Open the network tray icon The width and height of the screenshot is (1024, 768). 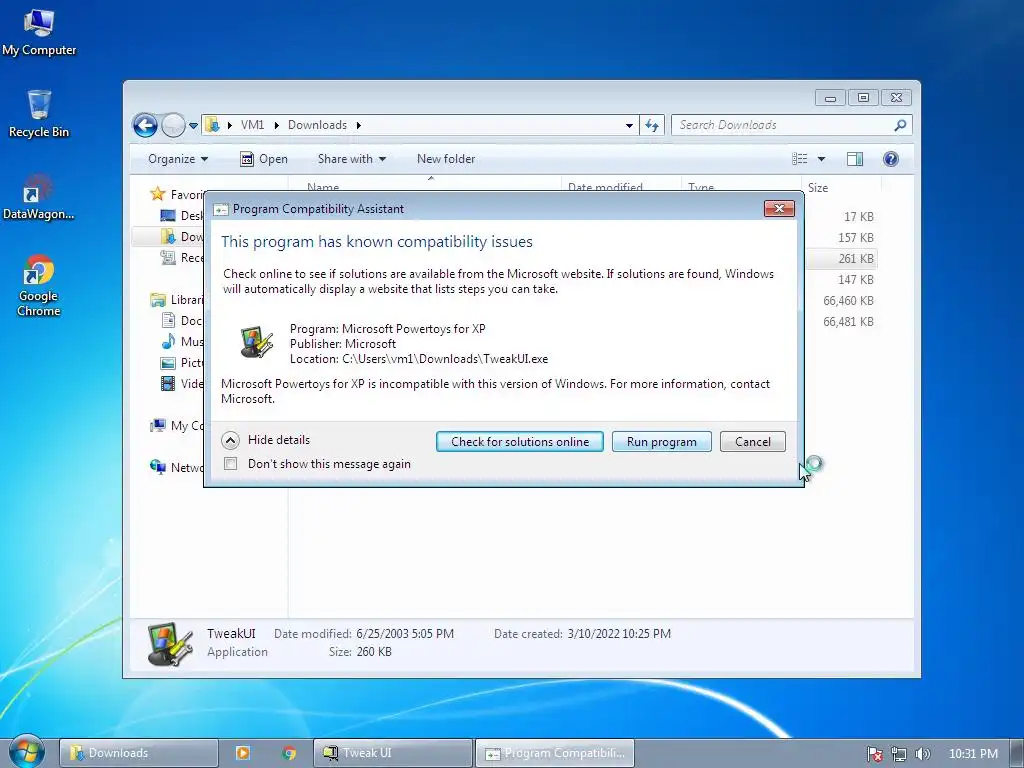click(x=899, y=754)
